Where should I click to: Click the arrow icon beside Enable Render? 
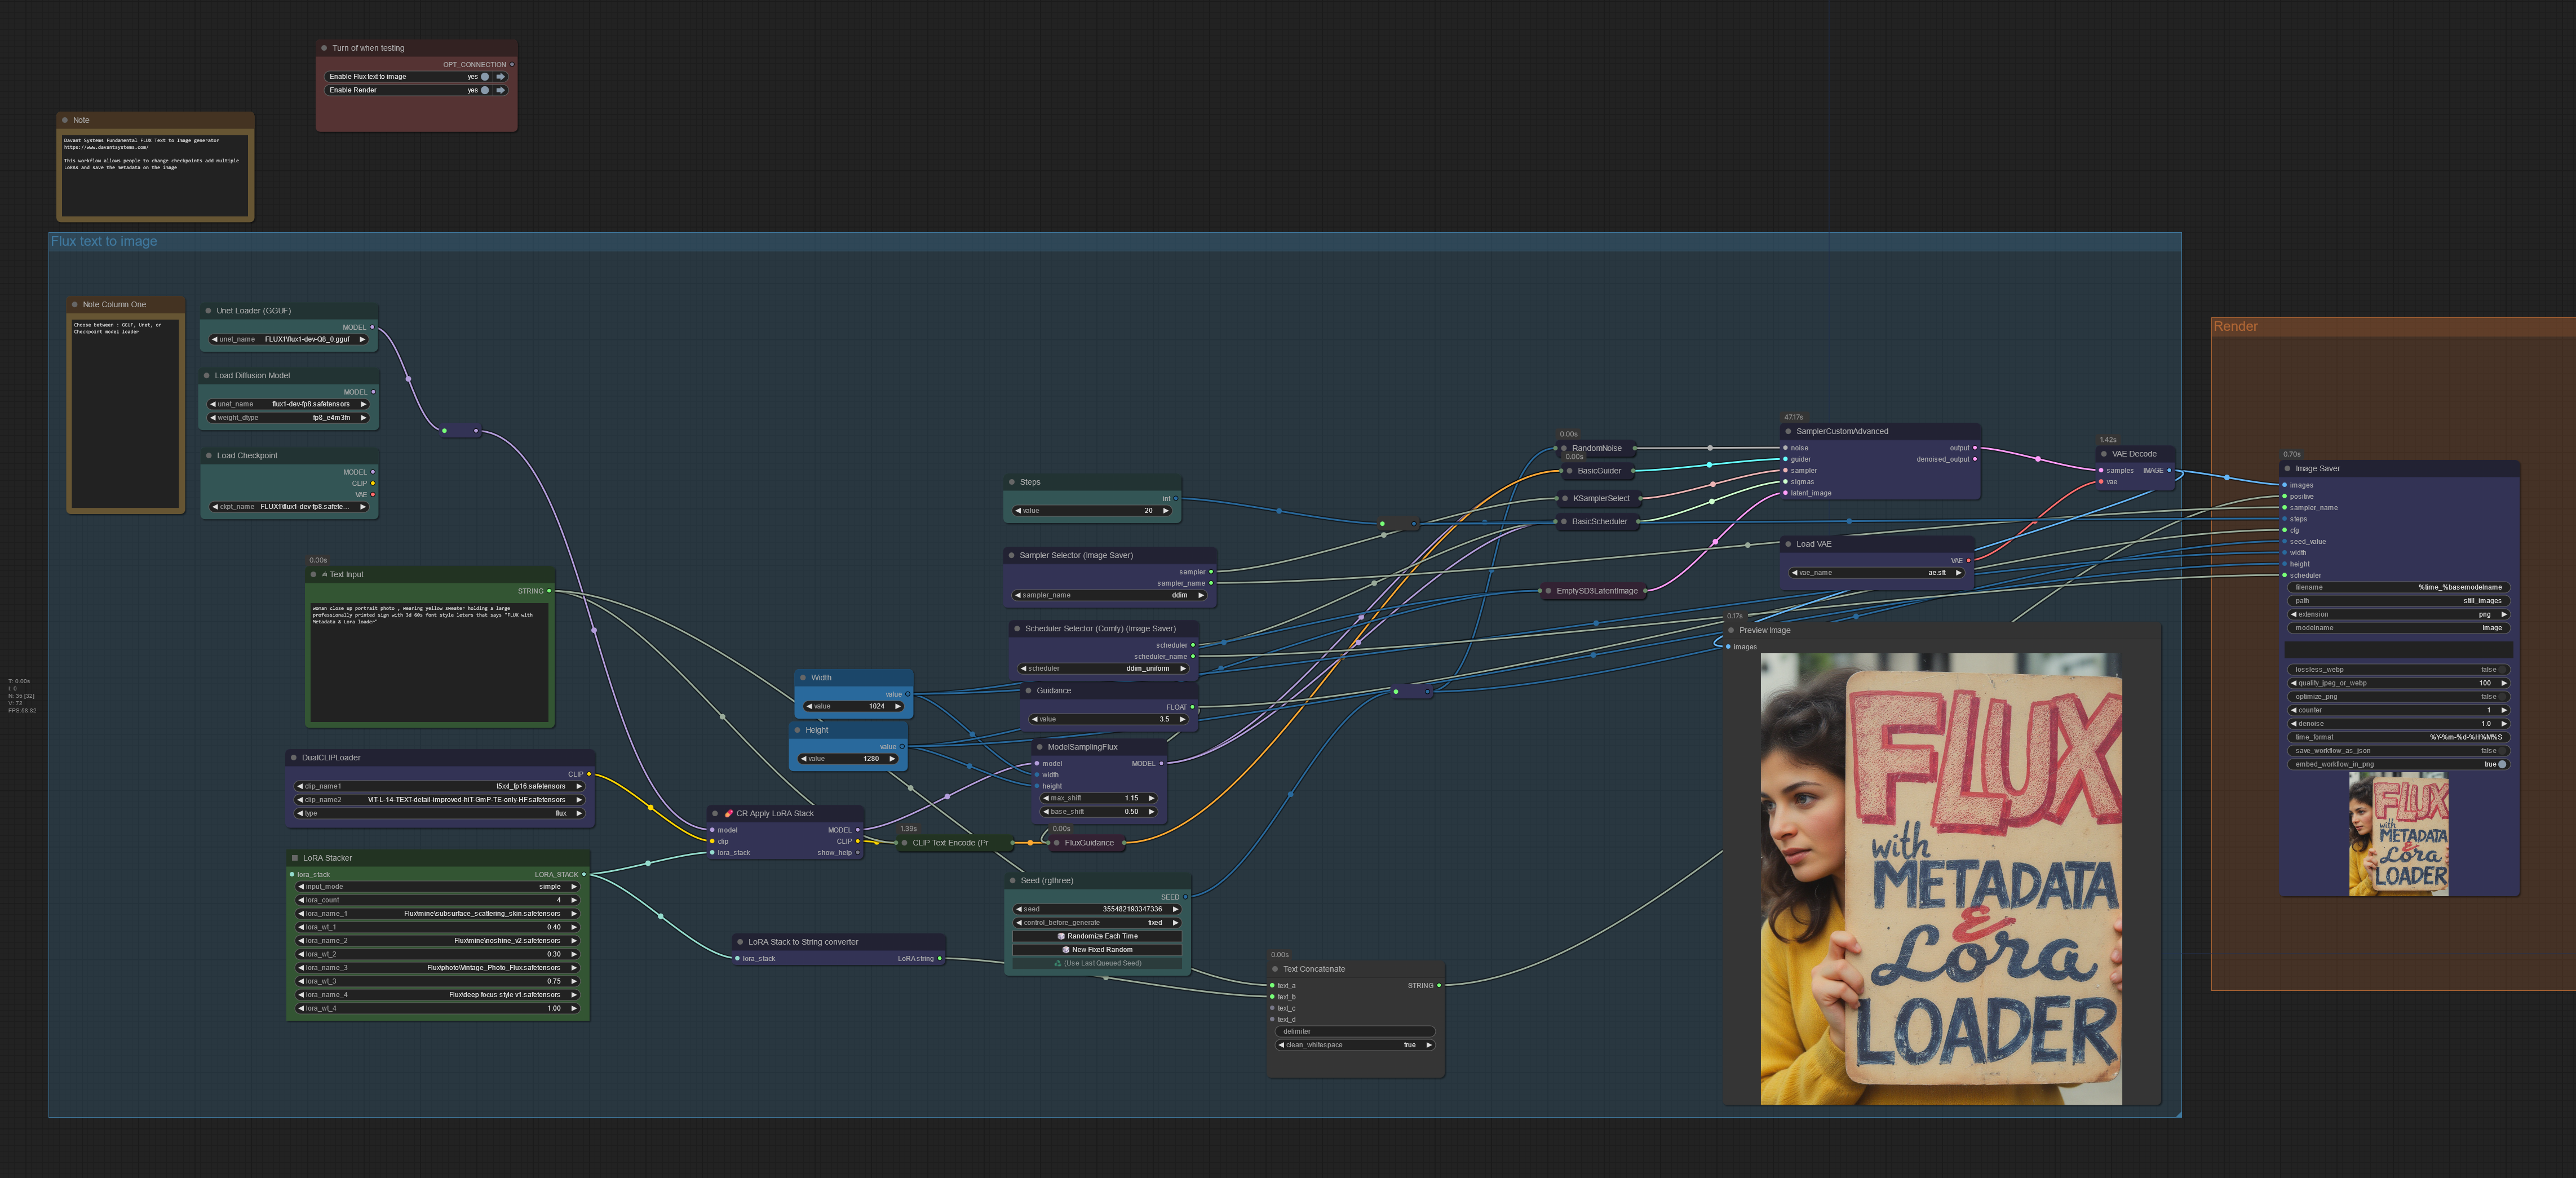[501, 90]
